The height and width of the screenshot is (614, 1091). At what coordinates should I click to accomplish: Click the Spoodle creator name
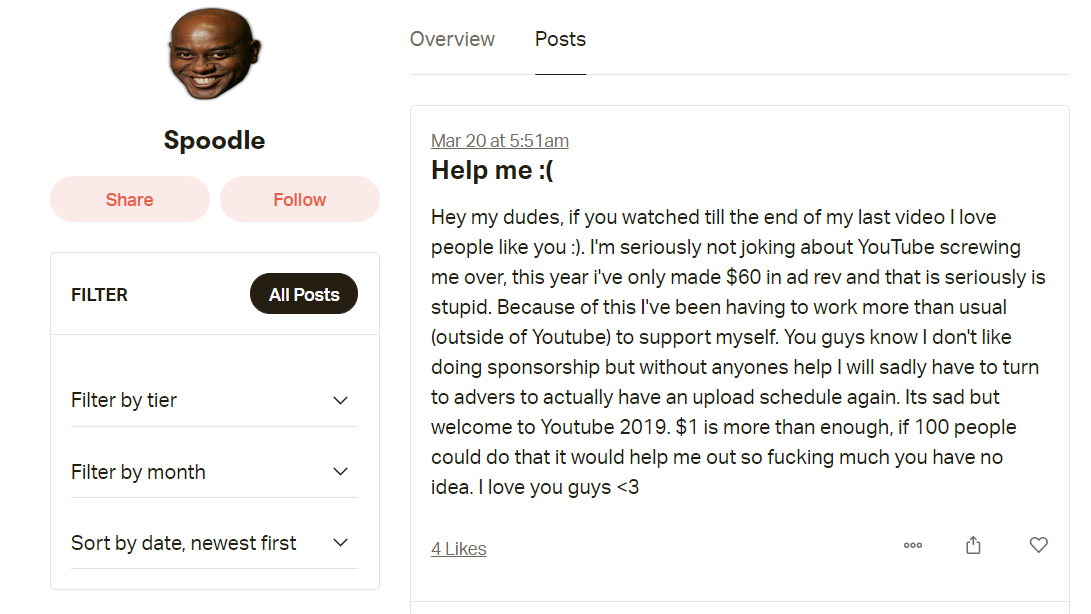(x=214, y=140)
